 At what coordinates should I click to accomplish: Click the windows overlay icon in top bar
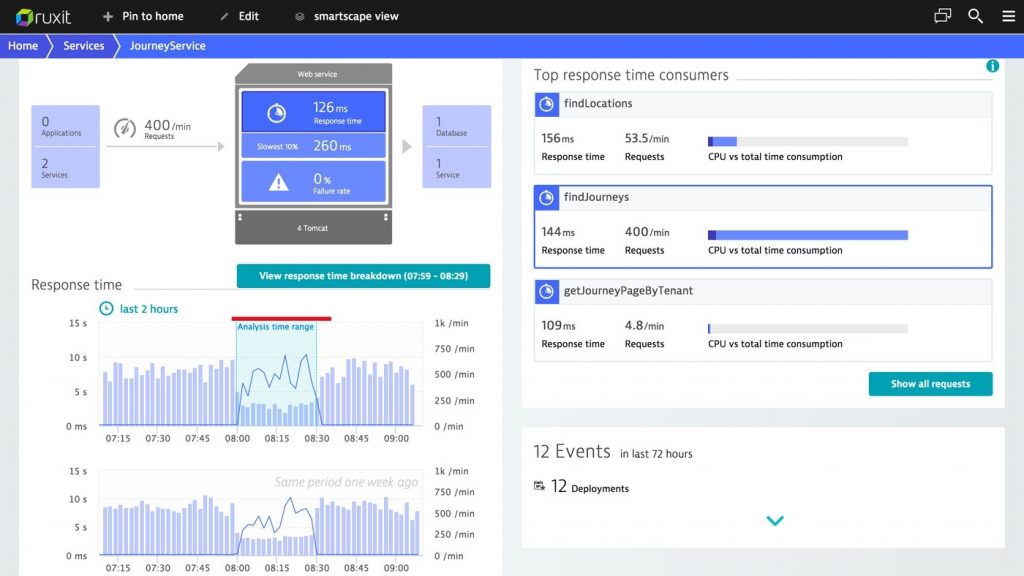pos(942,16)
